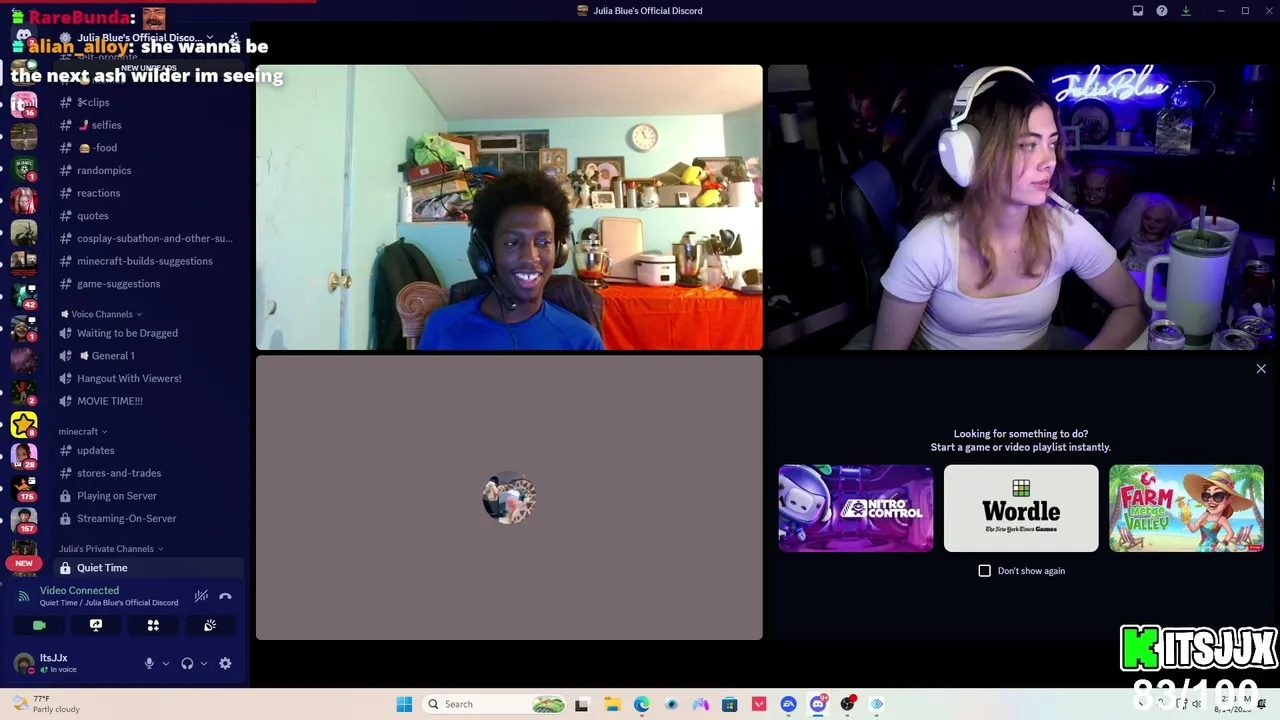Deafen using the headphones icon
The image size is (1280, 720).
187,663
